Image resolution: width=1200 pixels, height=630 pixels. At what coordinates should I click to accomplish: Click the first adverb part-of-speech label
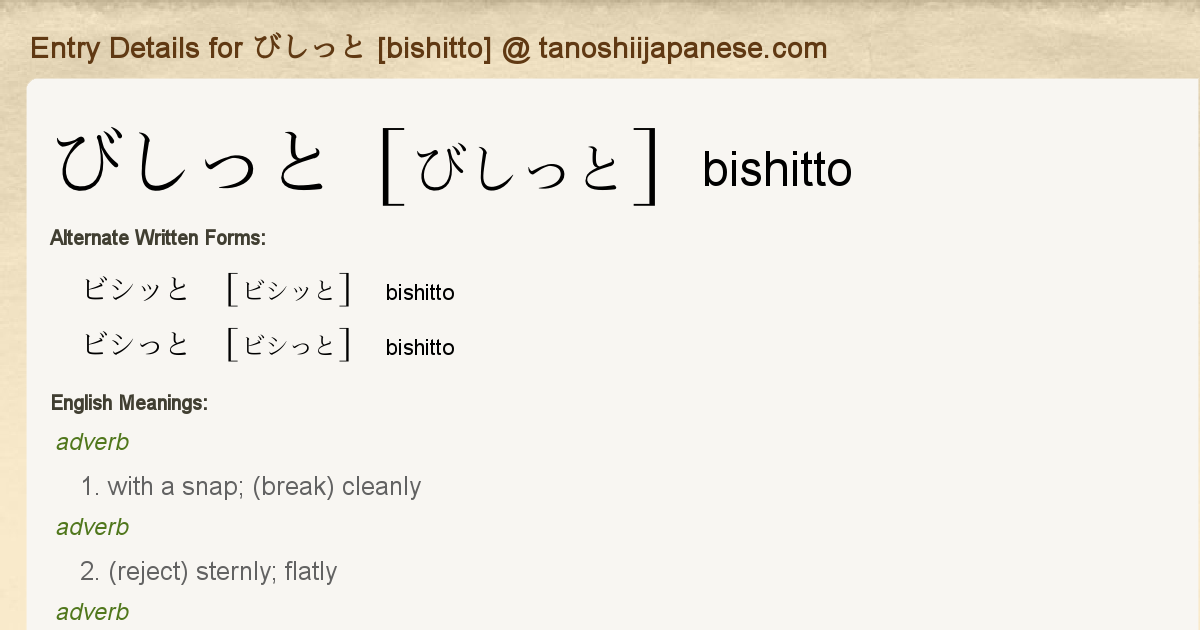[x=93, y=442]
